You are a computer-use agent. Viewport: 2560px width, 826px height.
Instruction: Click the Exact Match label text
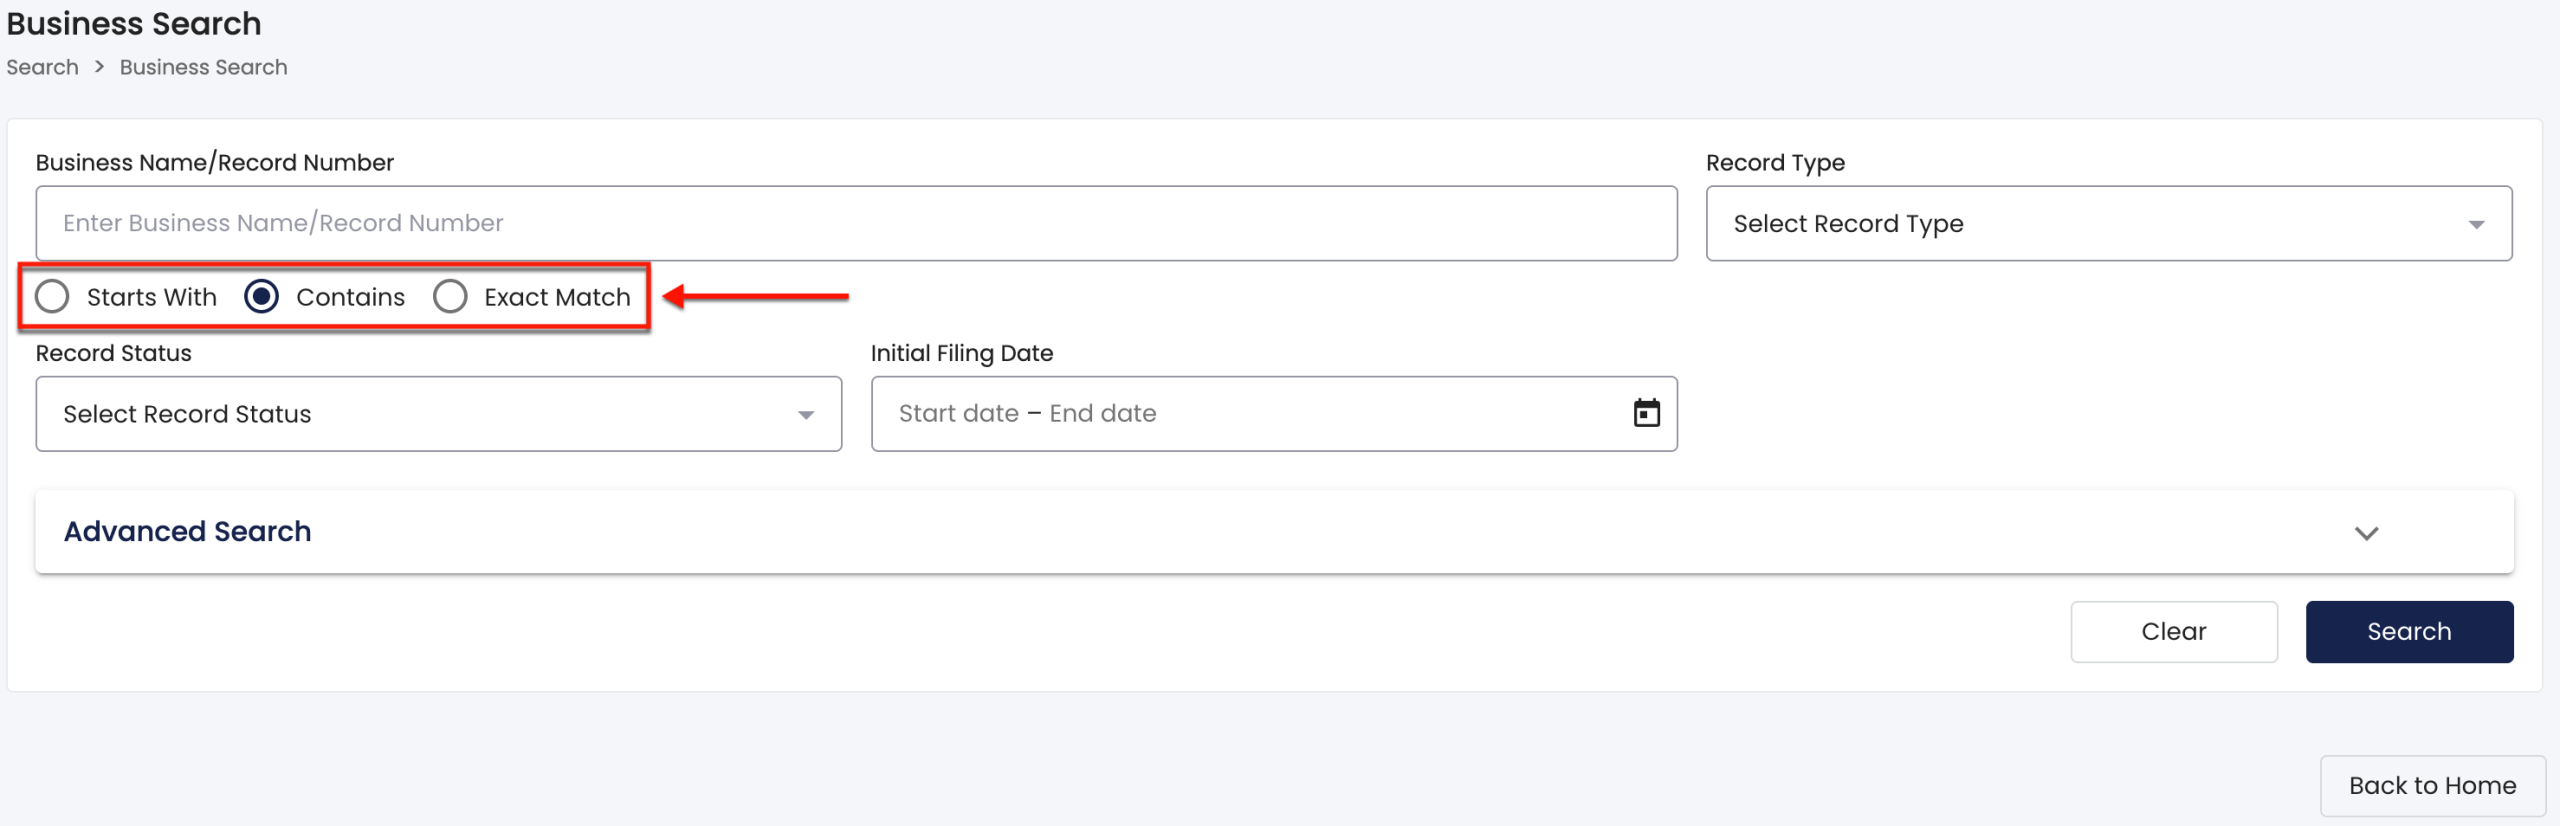(x=557, y=297)
